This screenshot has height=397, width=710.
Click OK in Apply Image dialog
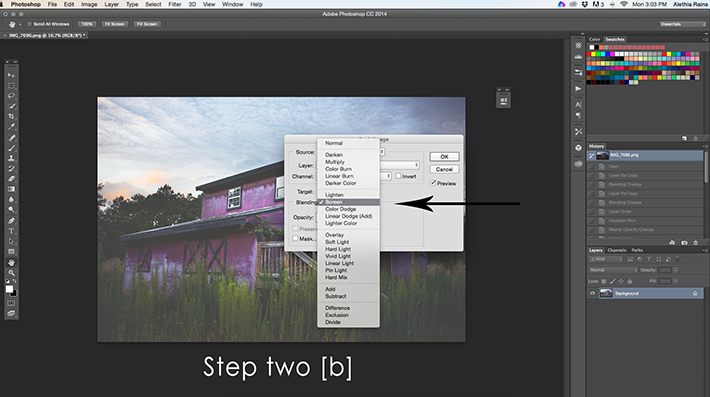tap(444, 157)
